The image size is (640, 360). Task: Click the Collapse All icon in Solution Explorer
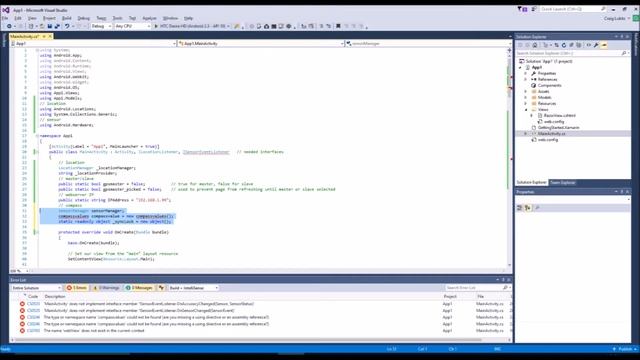click(x=571, y=45)
